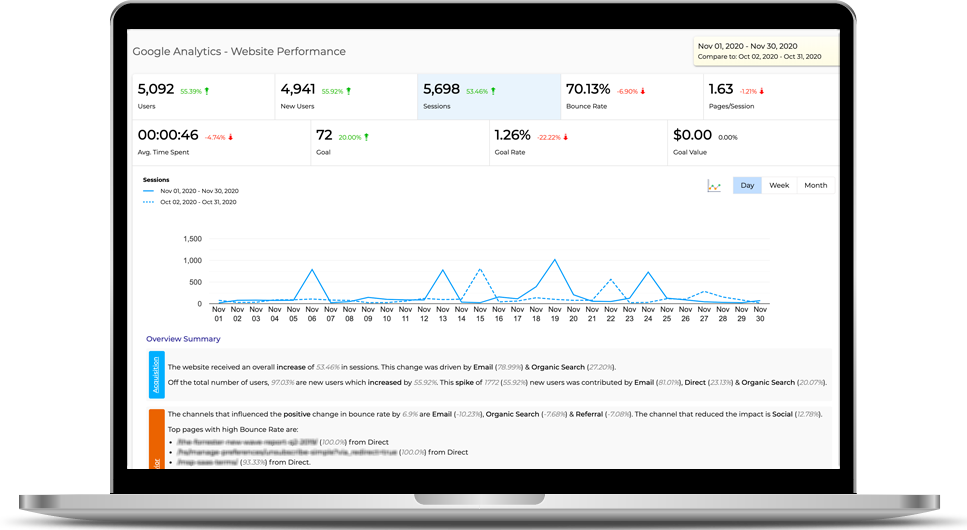Switch chart to Week view
This screenshot has height=530, width=967.
(x=779, y=185)
